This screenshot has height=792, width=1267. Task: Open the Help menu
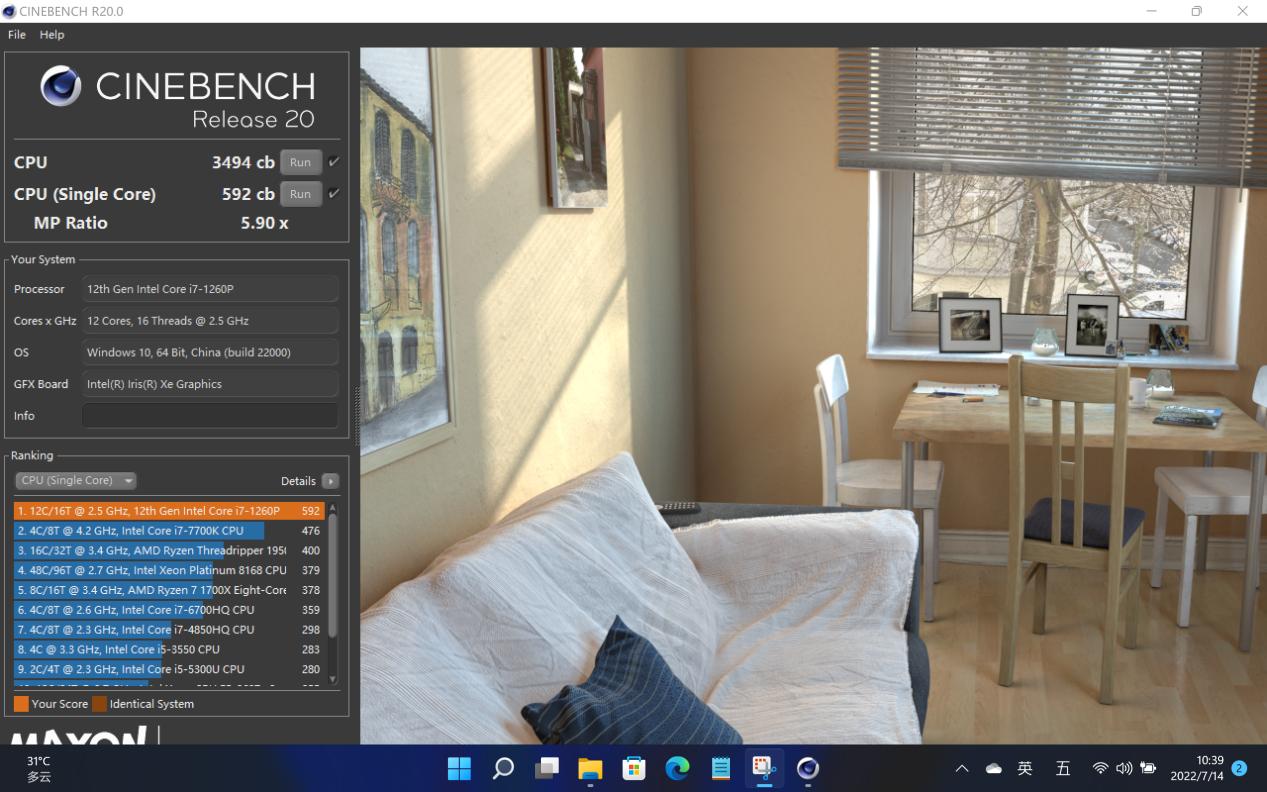point(52,34)
